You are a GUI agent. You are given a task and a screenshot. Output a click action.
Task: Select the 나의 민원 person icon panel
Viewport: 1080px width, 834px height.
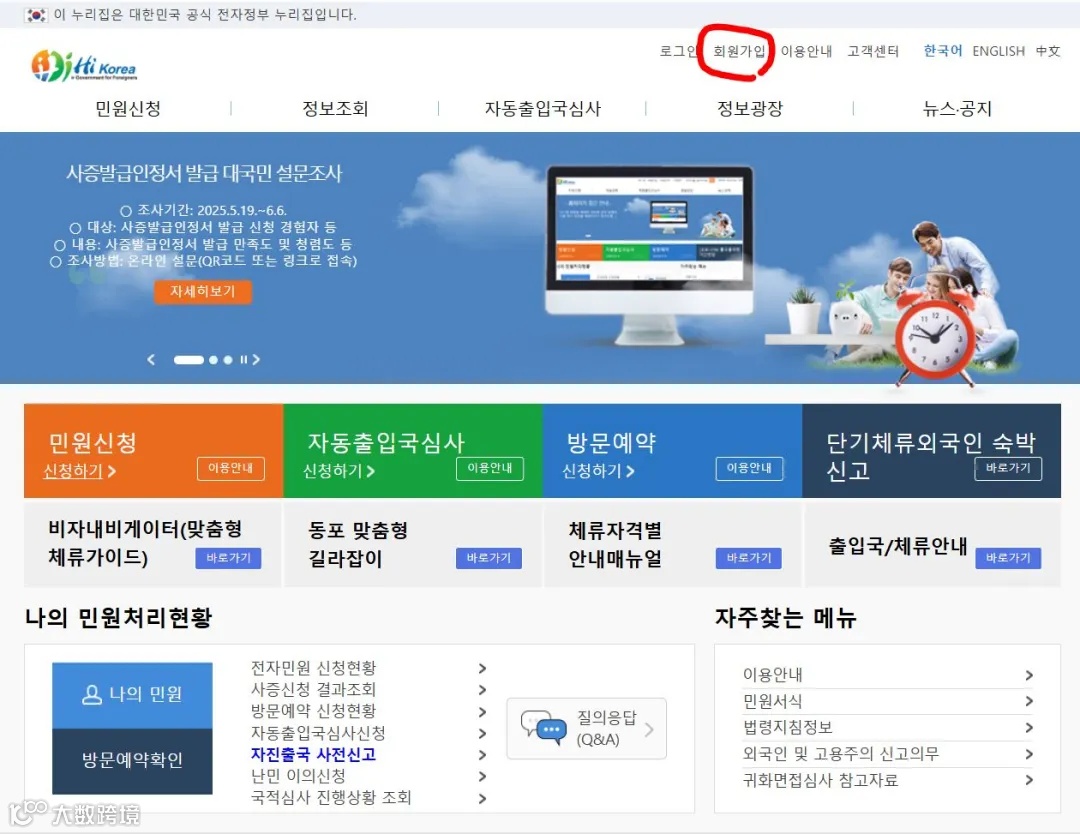pos(132,696)
